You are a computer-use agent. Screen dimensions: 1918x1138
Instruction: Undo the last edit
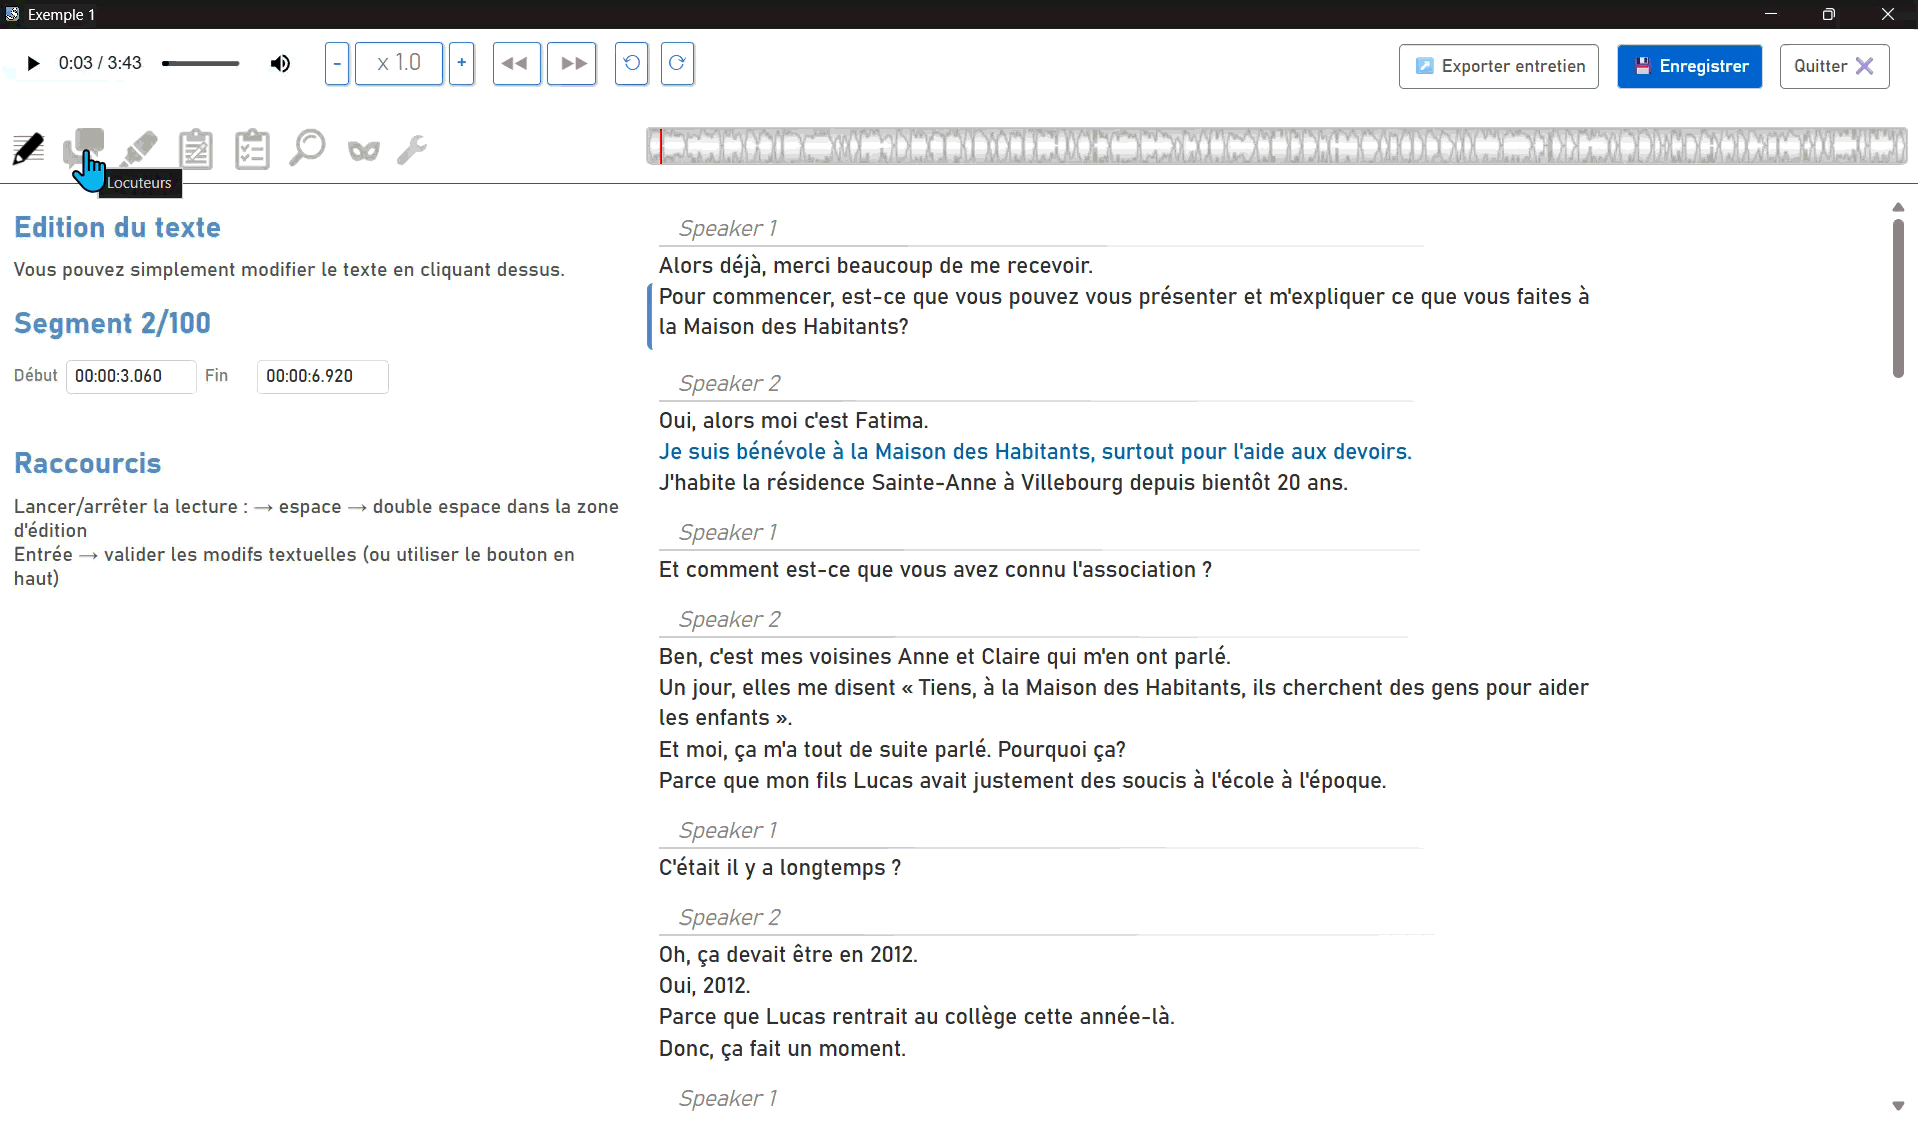(x=632, y=64)
